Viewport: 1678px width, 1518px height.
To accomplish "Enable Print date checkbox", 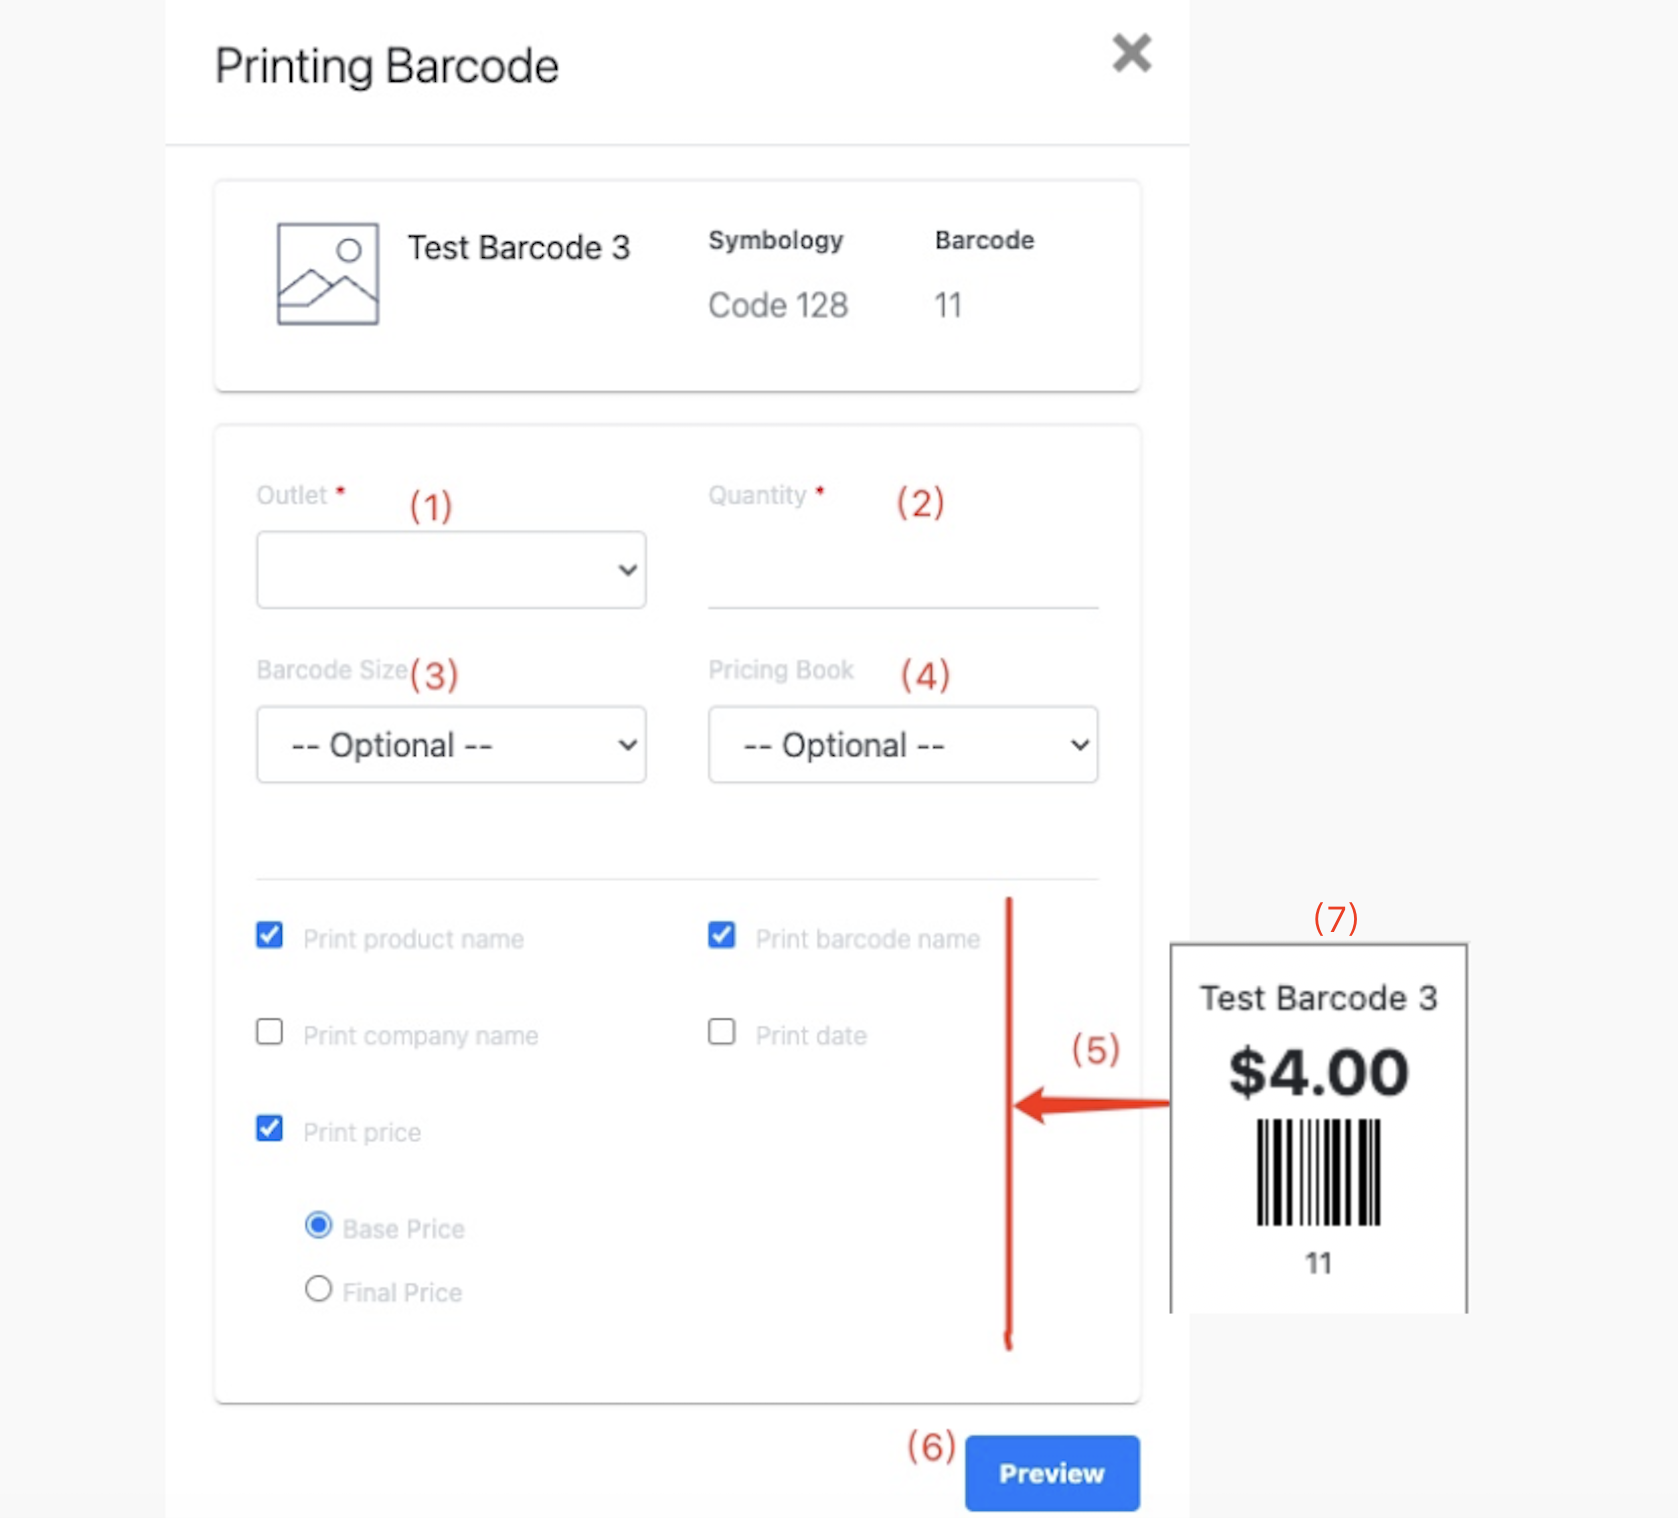I will [x=721, y=1031].
